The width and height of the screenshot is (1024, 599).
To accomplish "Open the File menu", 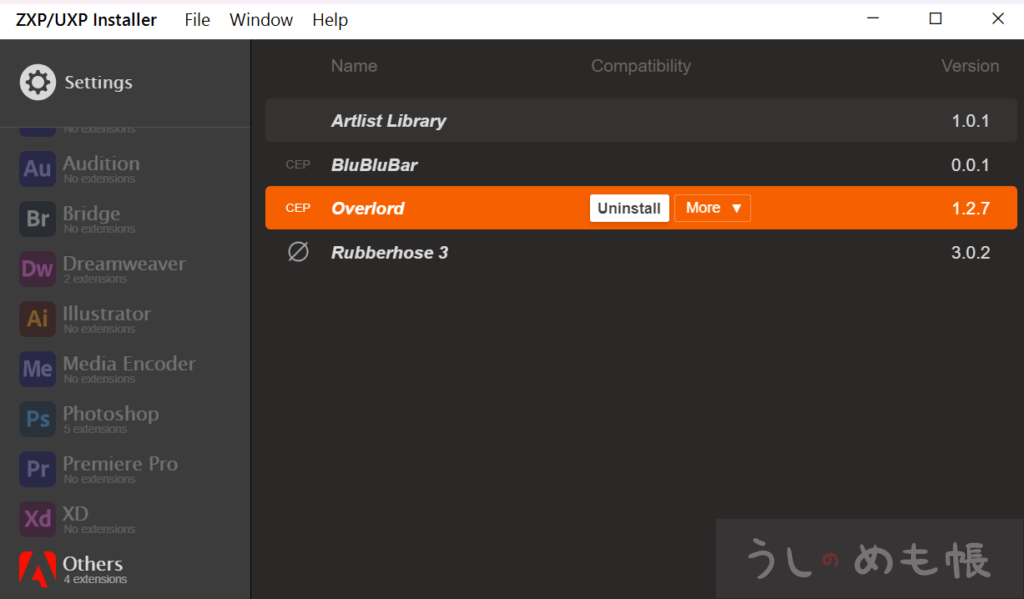I will 197,20.
